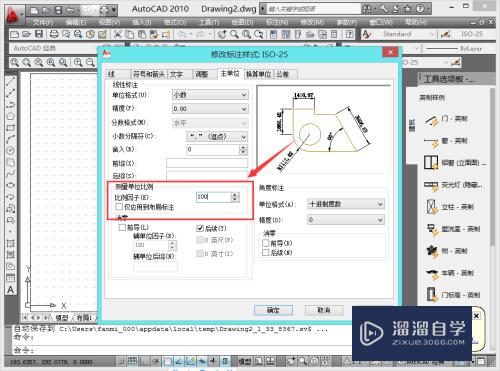500x371 pixels.
Task: Switch to the 换算单位 tab
Action: point(258,74)
